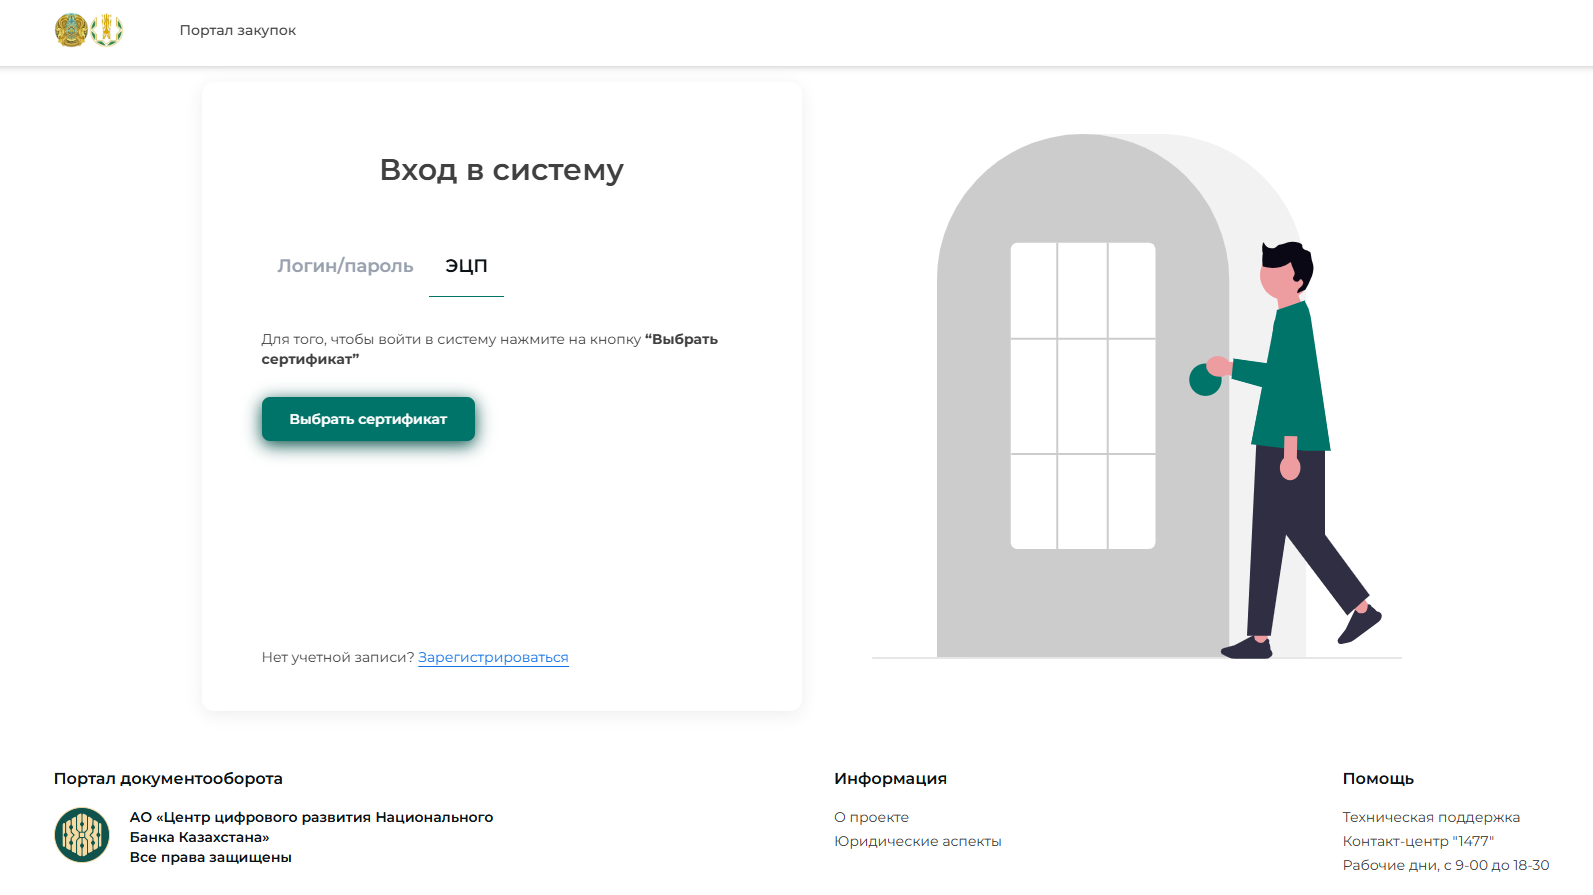
Task: Click the Вход в систему heading
Action: tap(501, 170)
